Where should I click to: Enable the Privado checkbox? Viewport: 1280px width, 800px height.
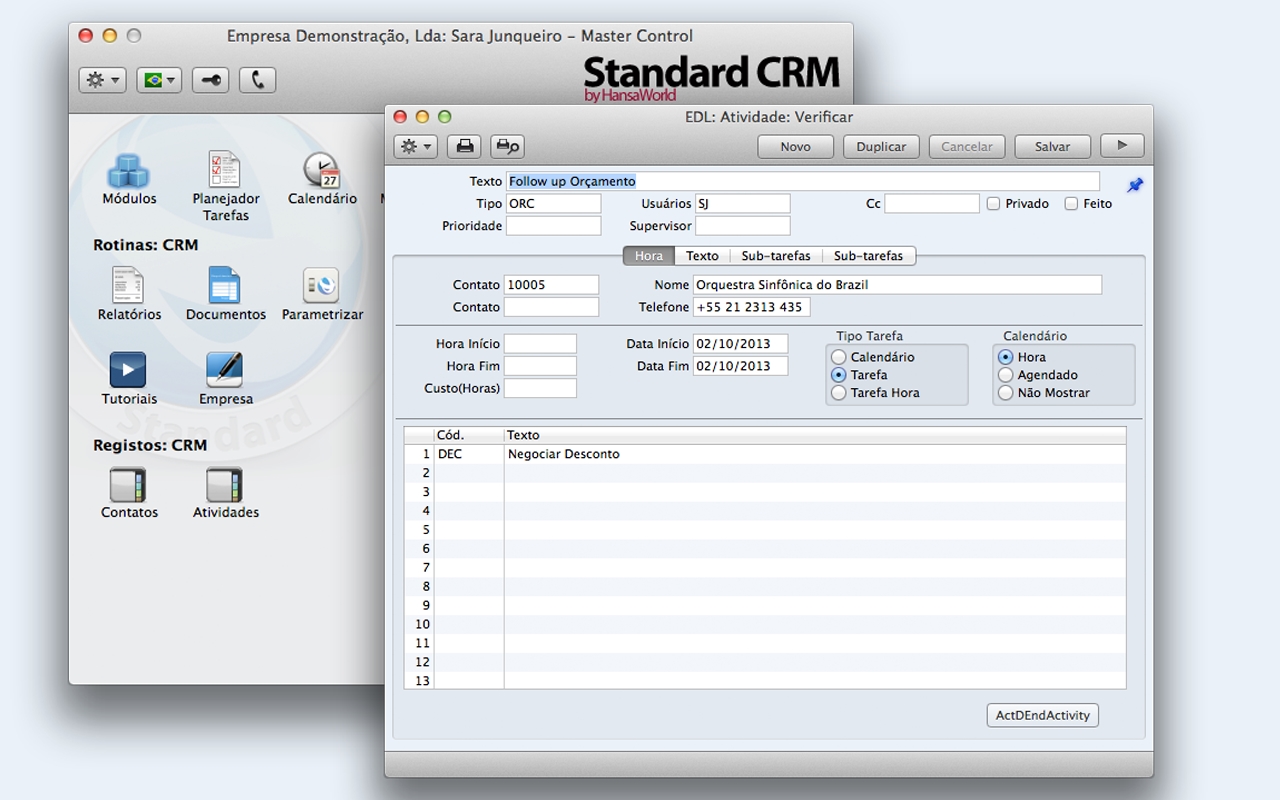(993, 204)
